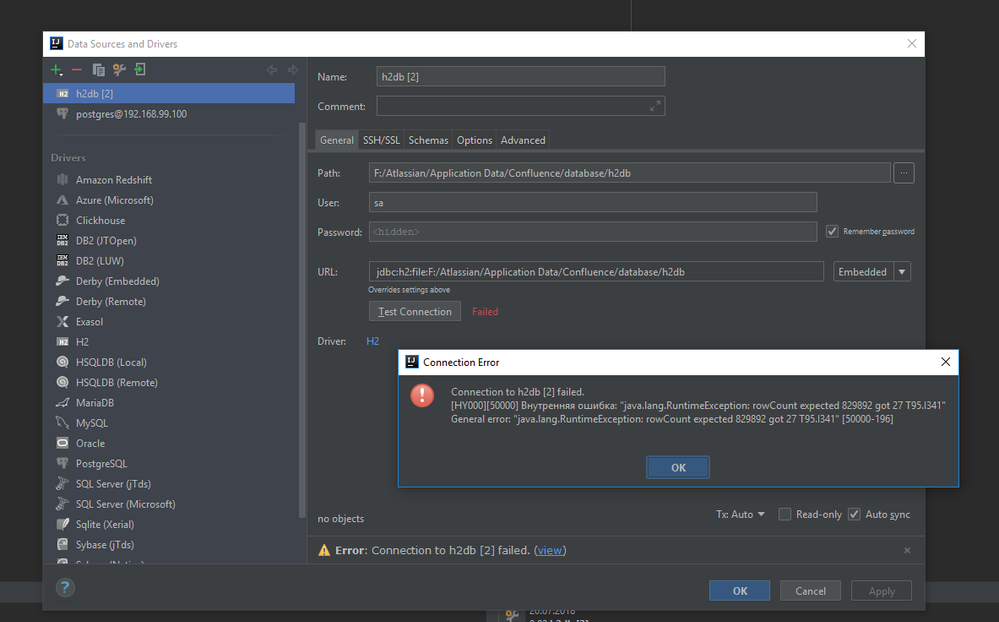The image size is (999, 622).
Task: Click the Comment input field
Action: 521,106
